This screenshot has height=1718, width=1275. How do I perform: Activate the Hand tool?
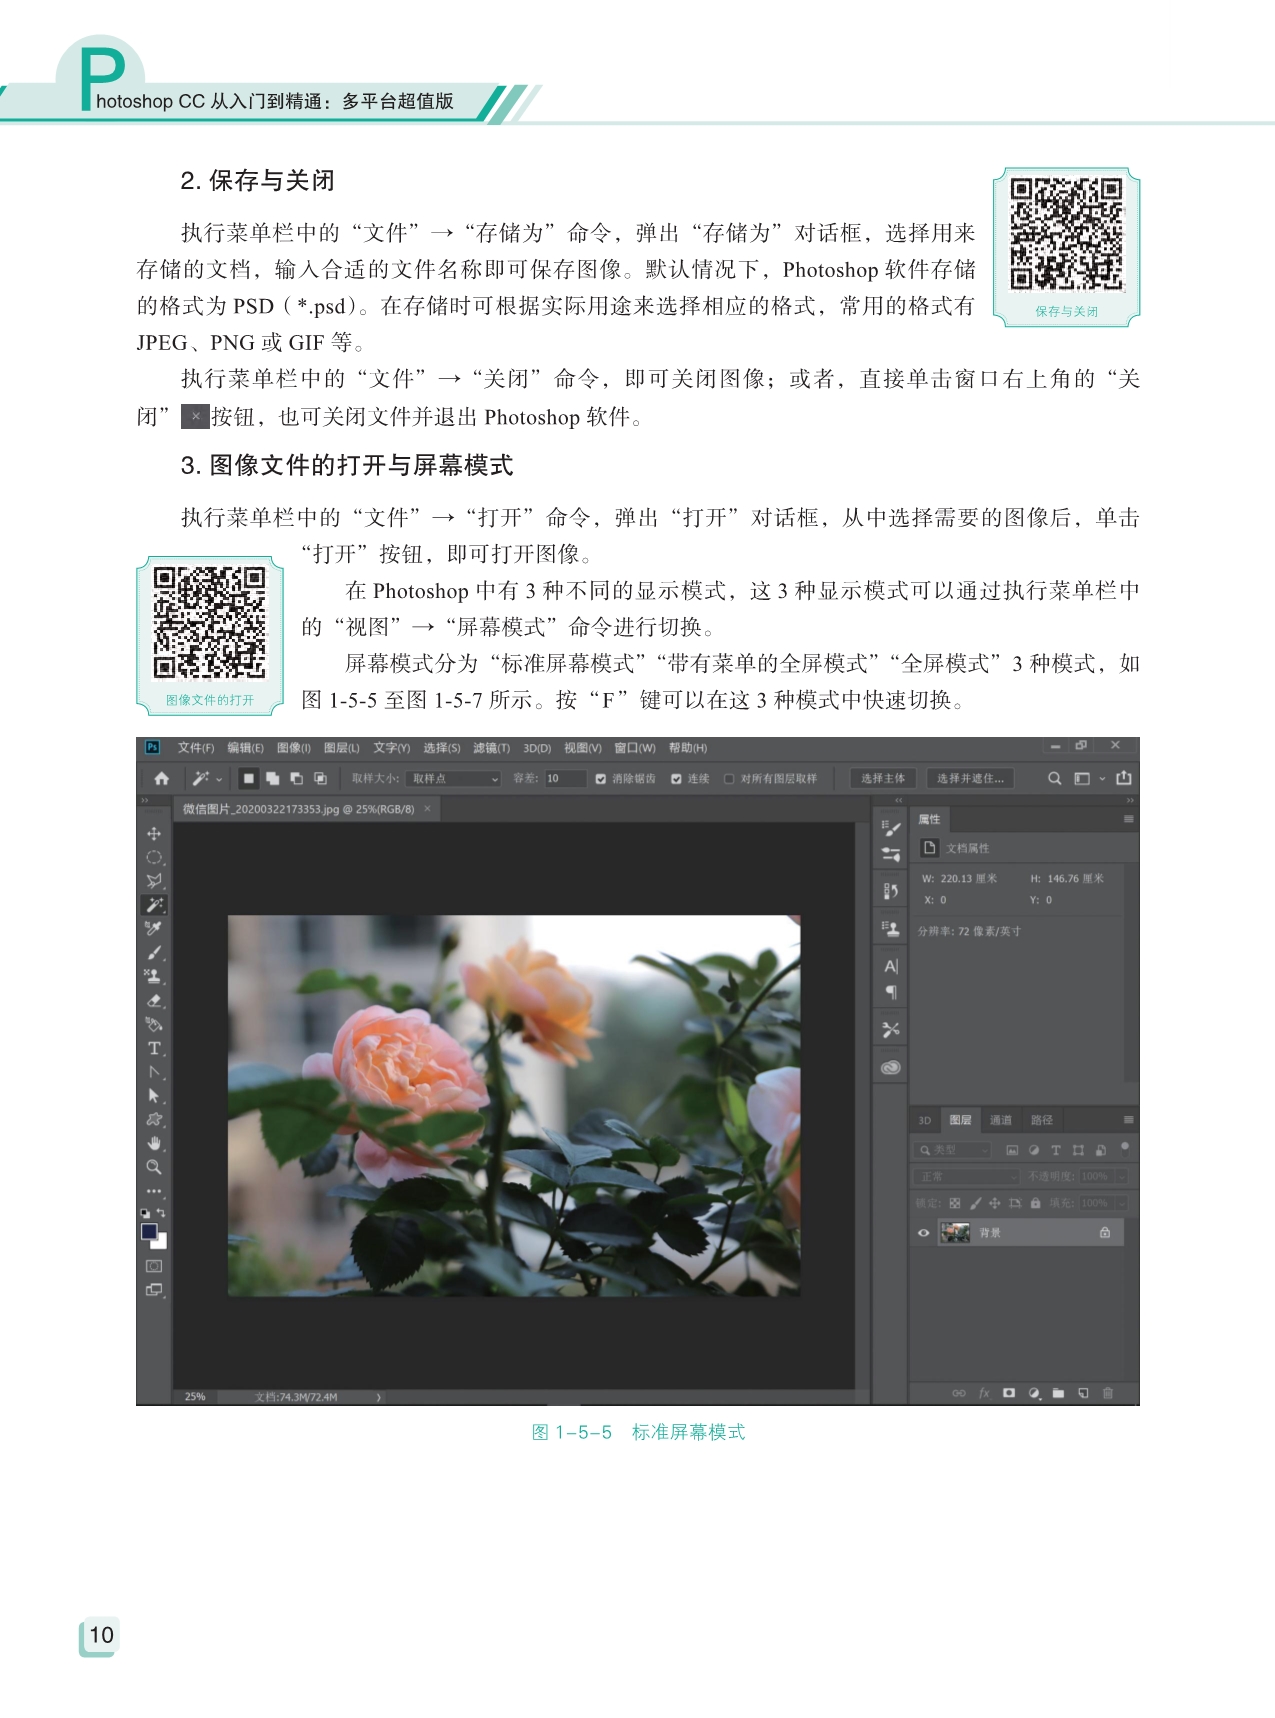point(154,1143)
